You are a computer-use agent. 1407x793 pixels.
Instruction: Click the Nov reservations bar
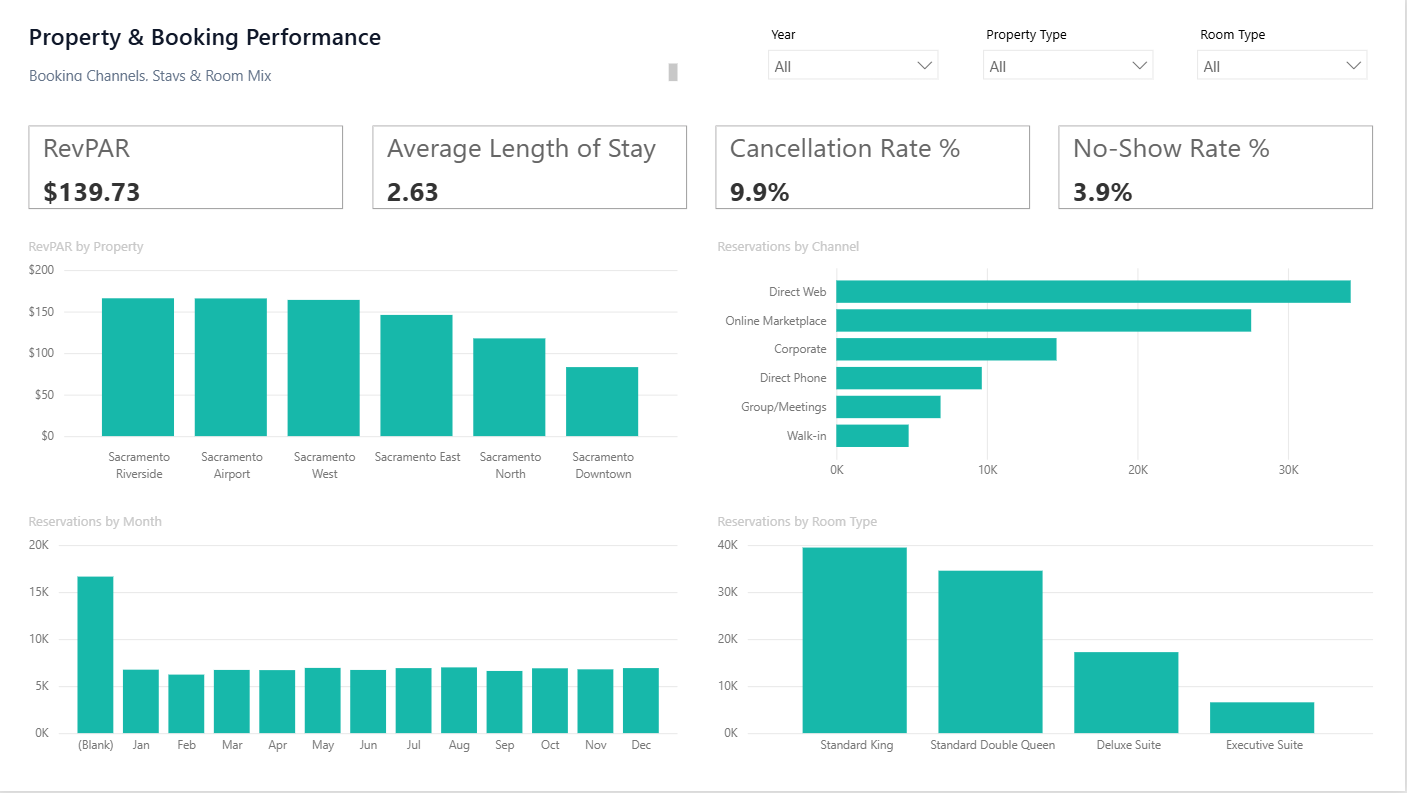[x=595, y=701]
